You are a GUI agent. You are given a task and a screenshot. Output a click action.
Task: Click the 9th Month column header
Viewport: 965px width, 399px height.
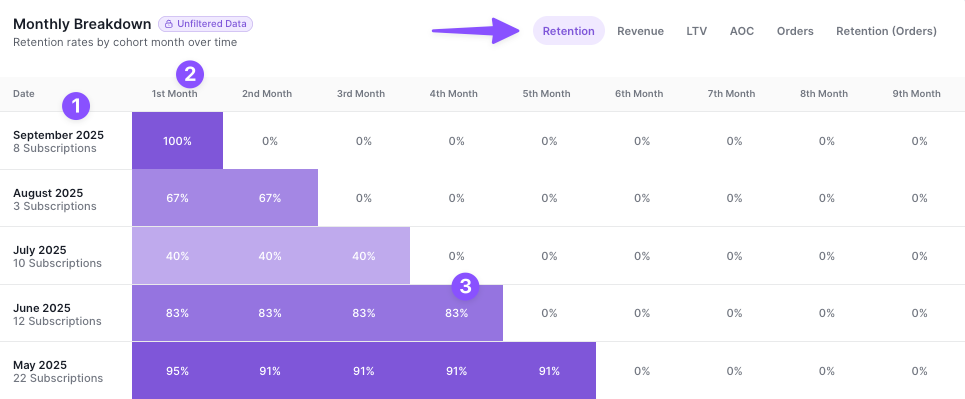click(x=917, y=94)
